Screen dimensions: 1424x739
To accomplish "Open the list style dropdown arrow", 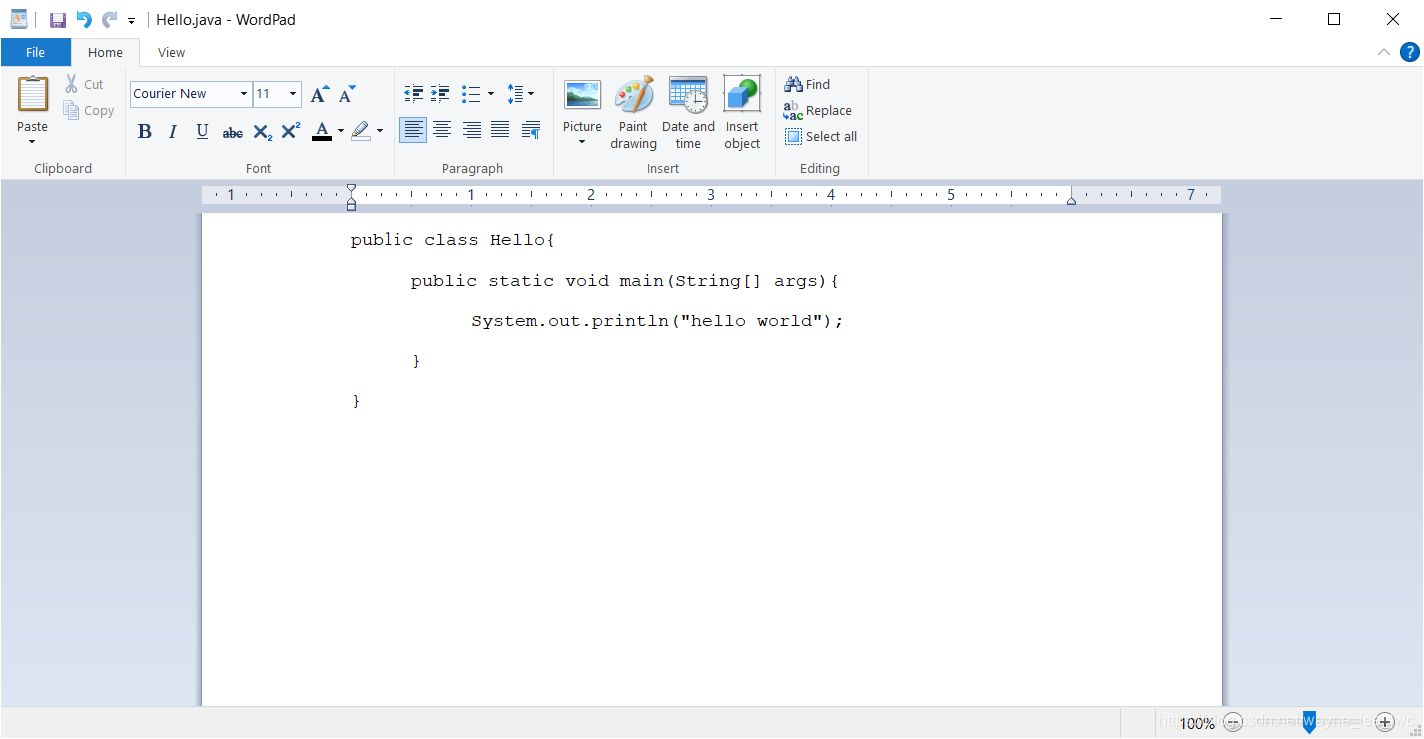I will (x=491, y=94).
